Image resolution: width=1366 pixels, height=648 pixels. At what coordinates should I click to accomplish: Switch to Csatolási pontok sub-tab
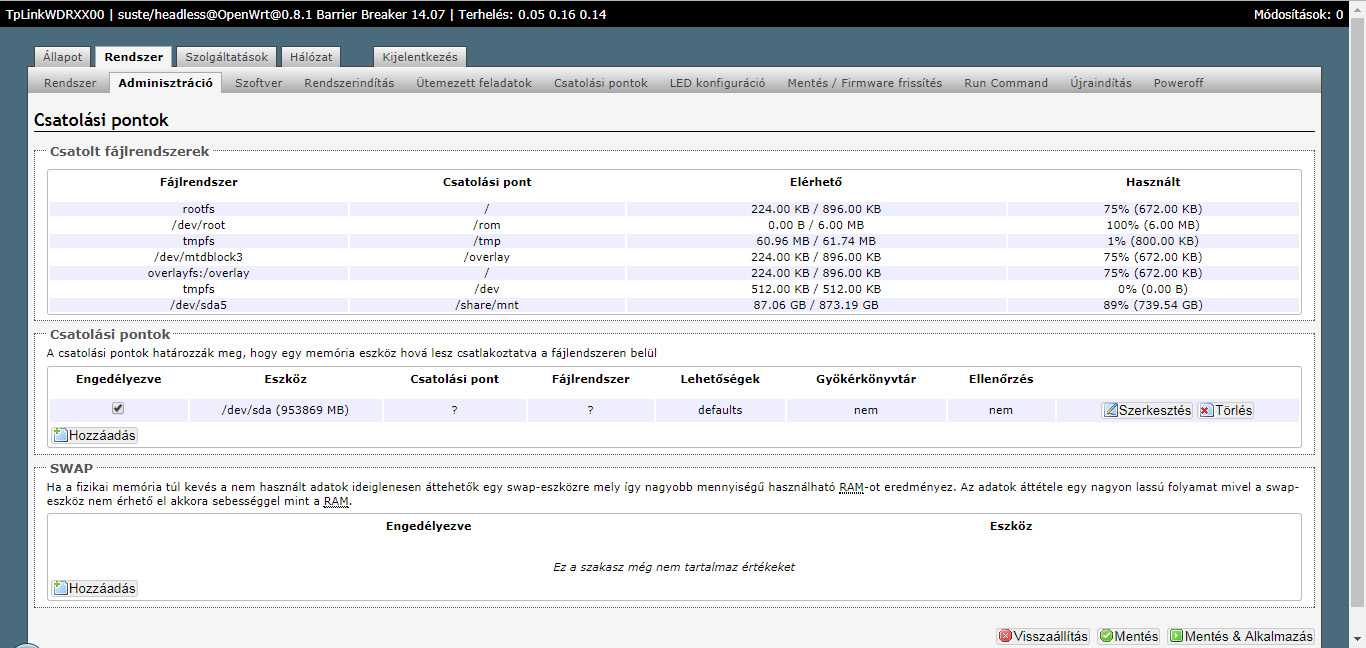(601, 83)
